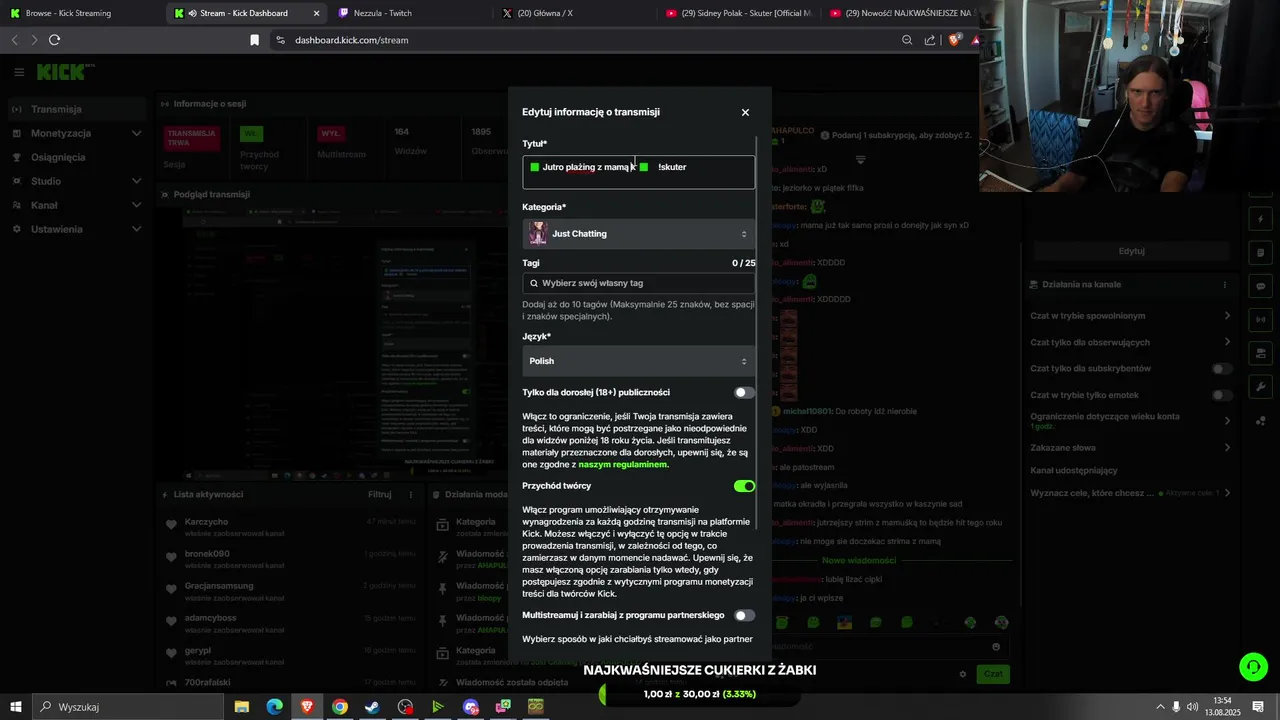The width and height of the screenshot is (1280, 720).
Task: Switch to the Główna / X tab
Action: [570, 13]
